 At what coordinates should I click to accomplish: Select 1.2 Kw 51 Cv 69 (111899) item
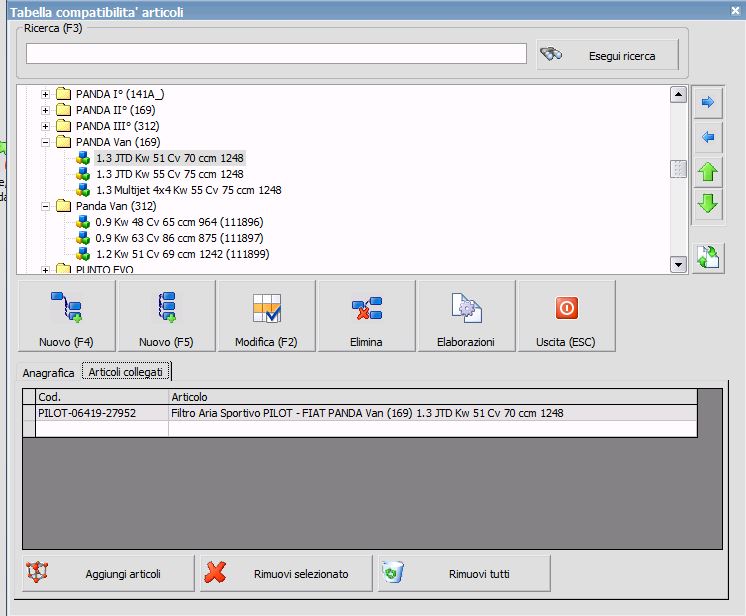coord(183,254)
